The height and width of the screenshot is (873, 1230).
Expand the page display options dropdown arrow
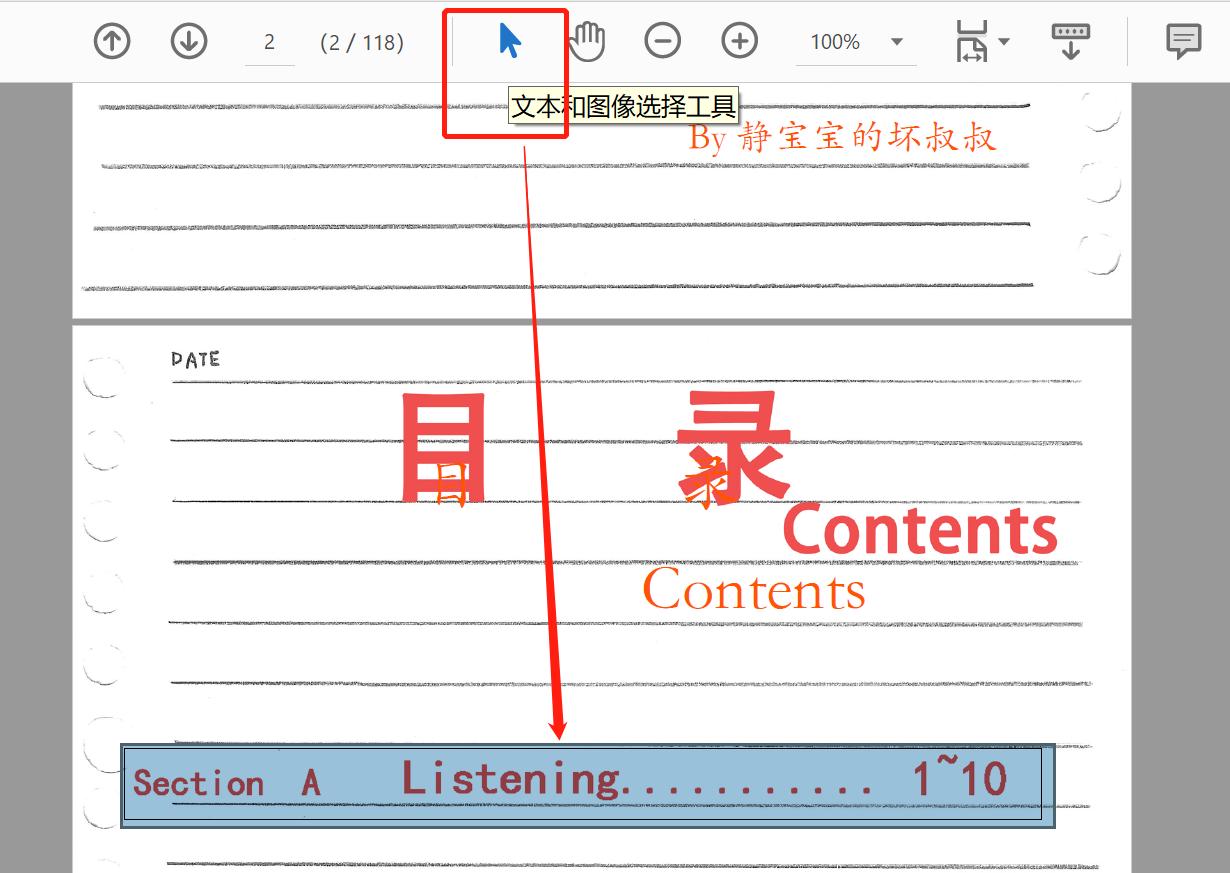1003,40
